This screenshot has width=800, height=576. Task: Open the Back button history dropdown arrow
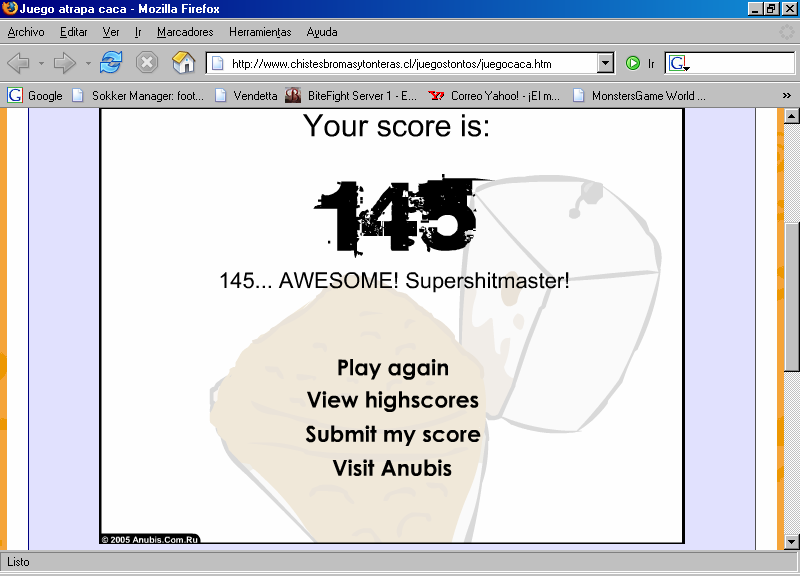[x=41, y=63]
